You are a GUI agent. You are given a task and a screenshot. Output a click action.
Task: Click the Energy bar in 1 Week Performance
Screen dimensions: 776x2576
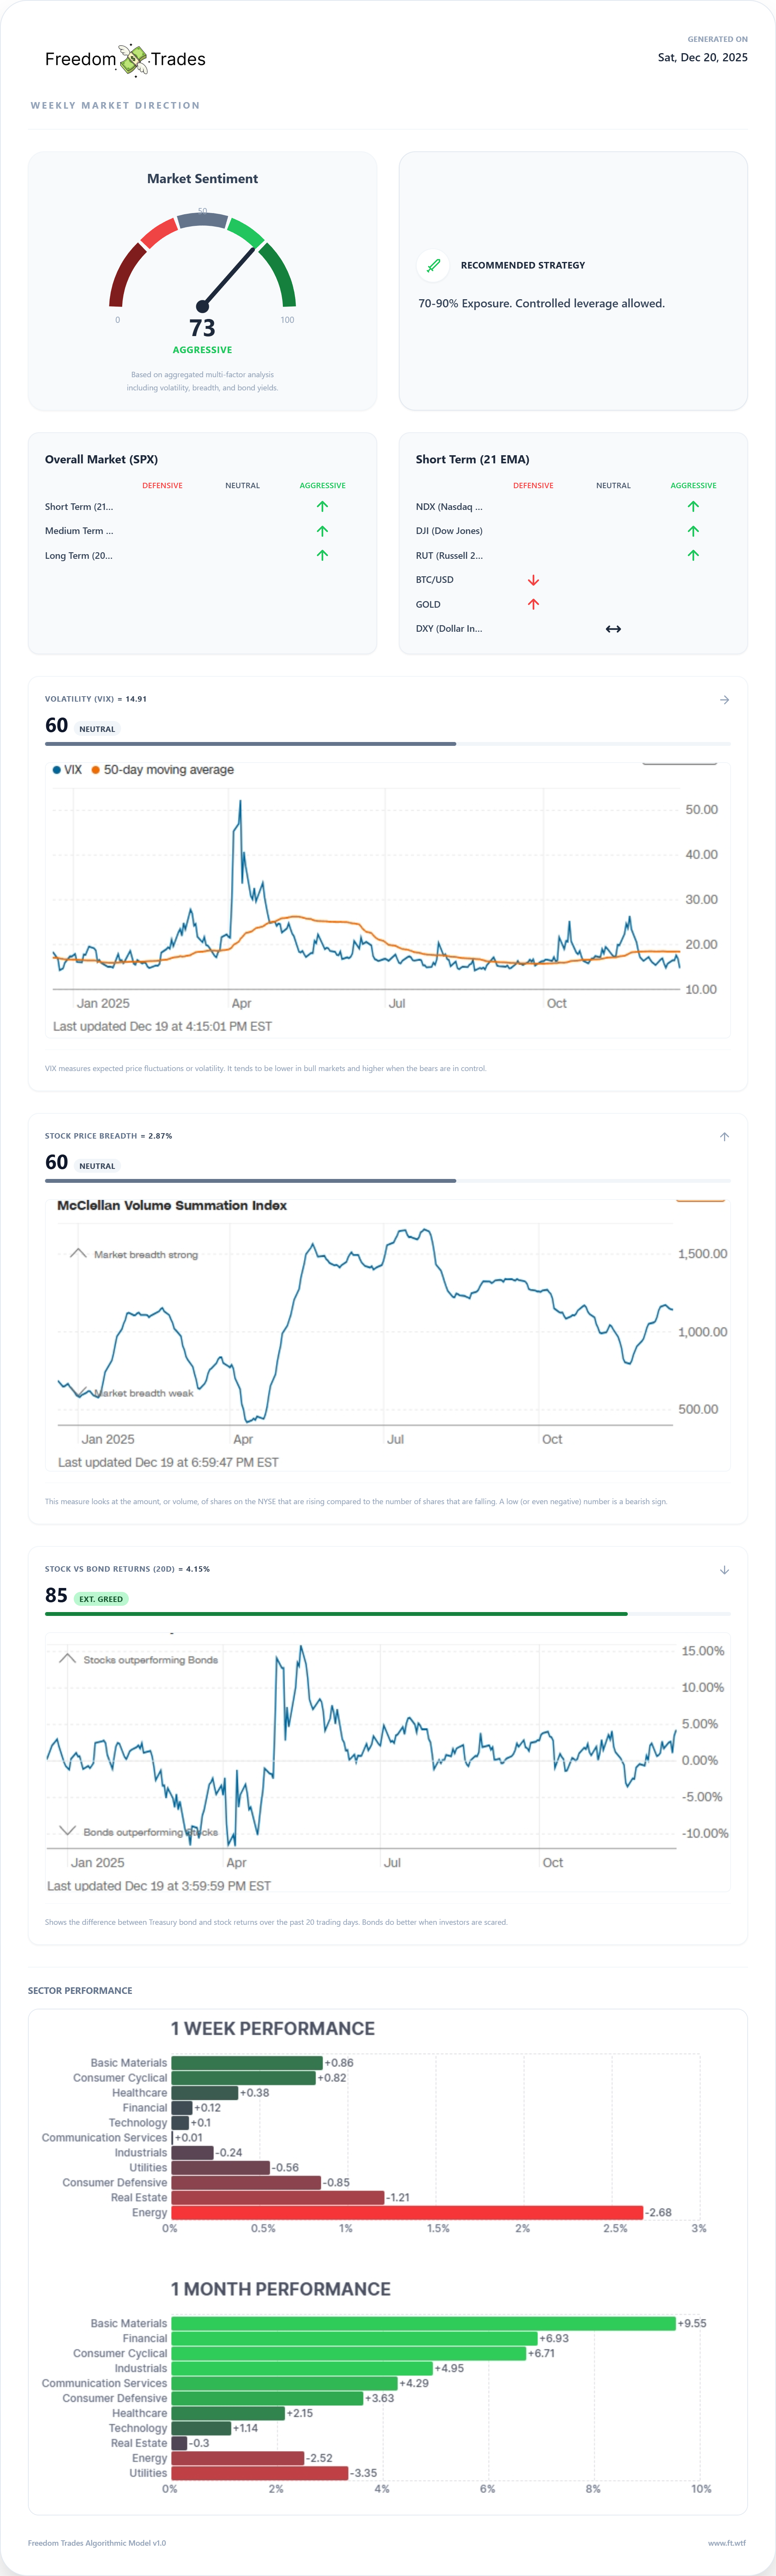(407, 2212)
